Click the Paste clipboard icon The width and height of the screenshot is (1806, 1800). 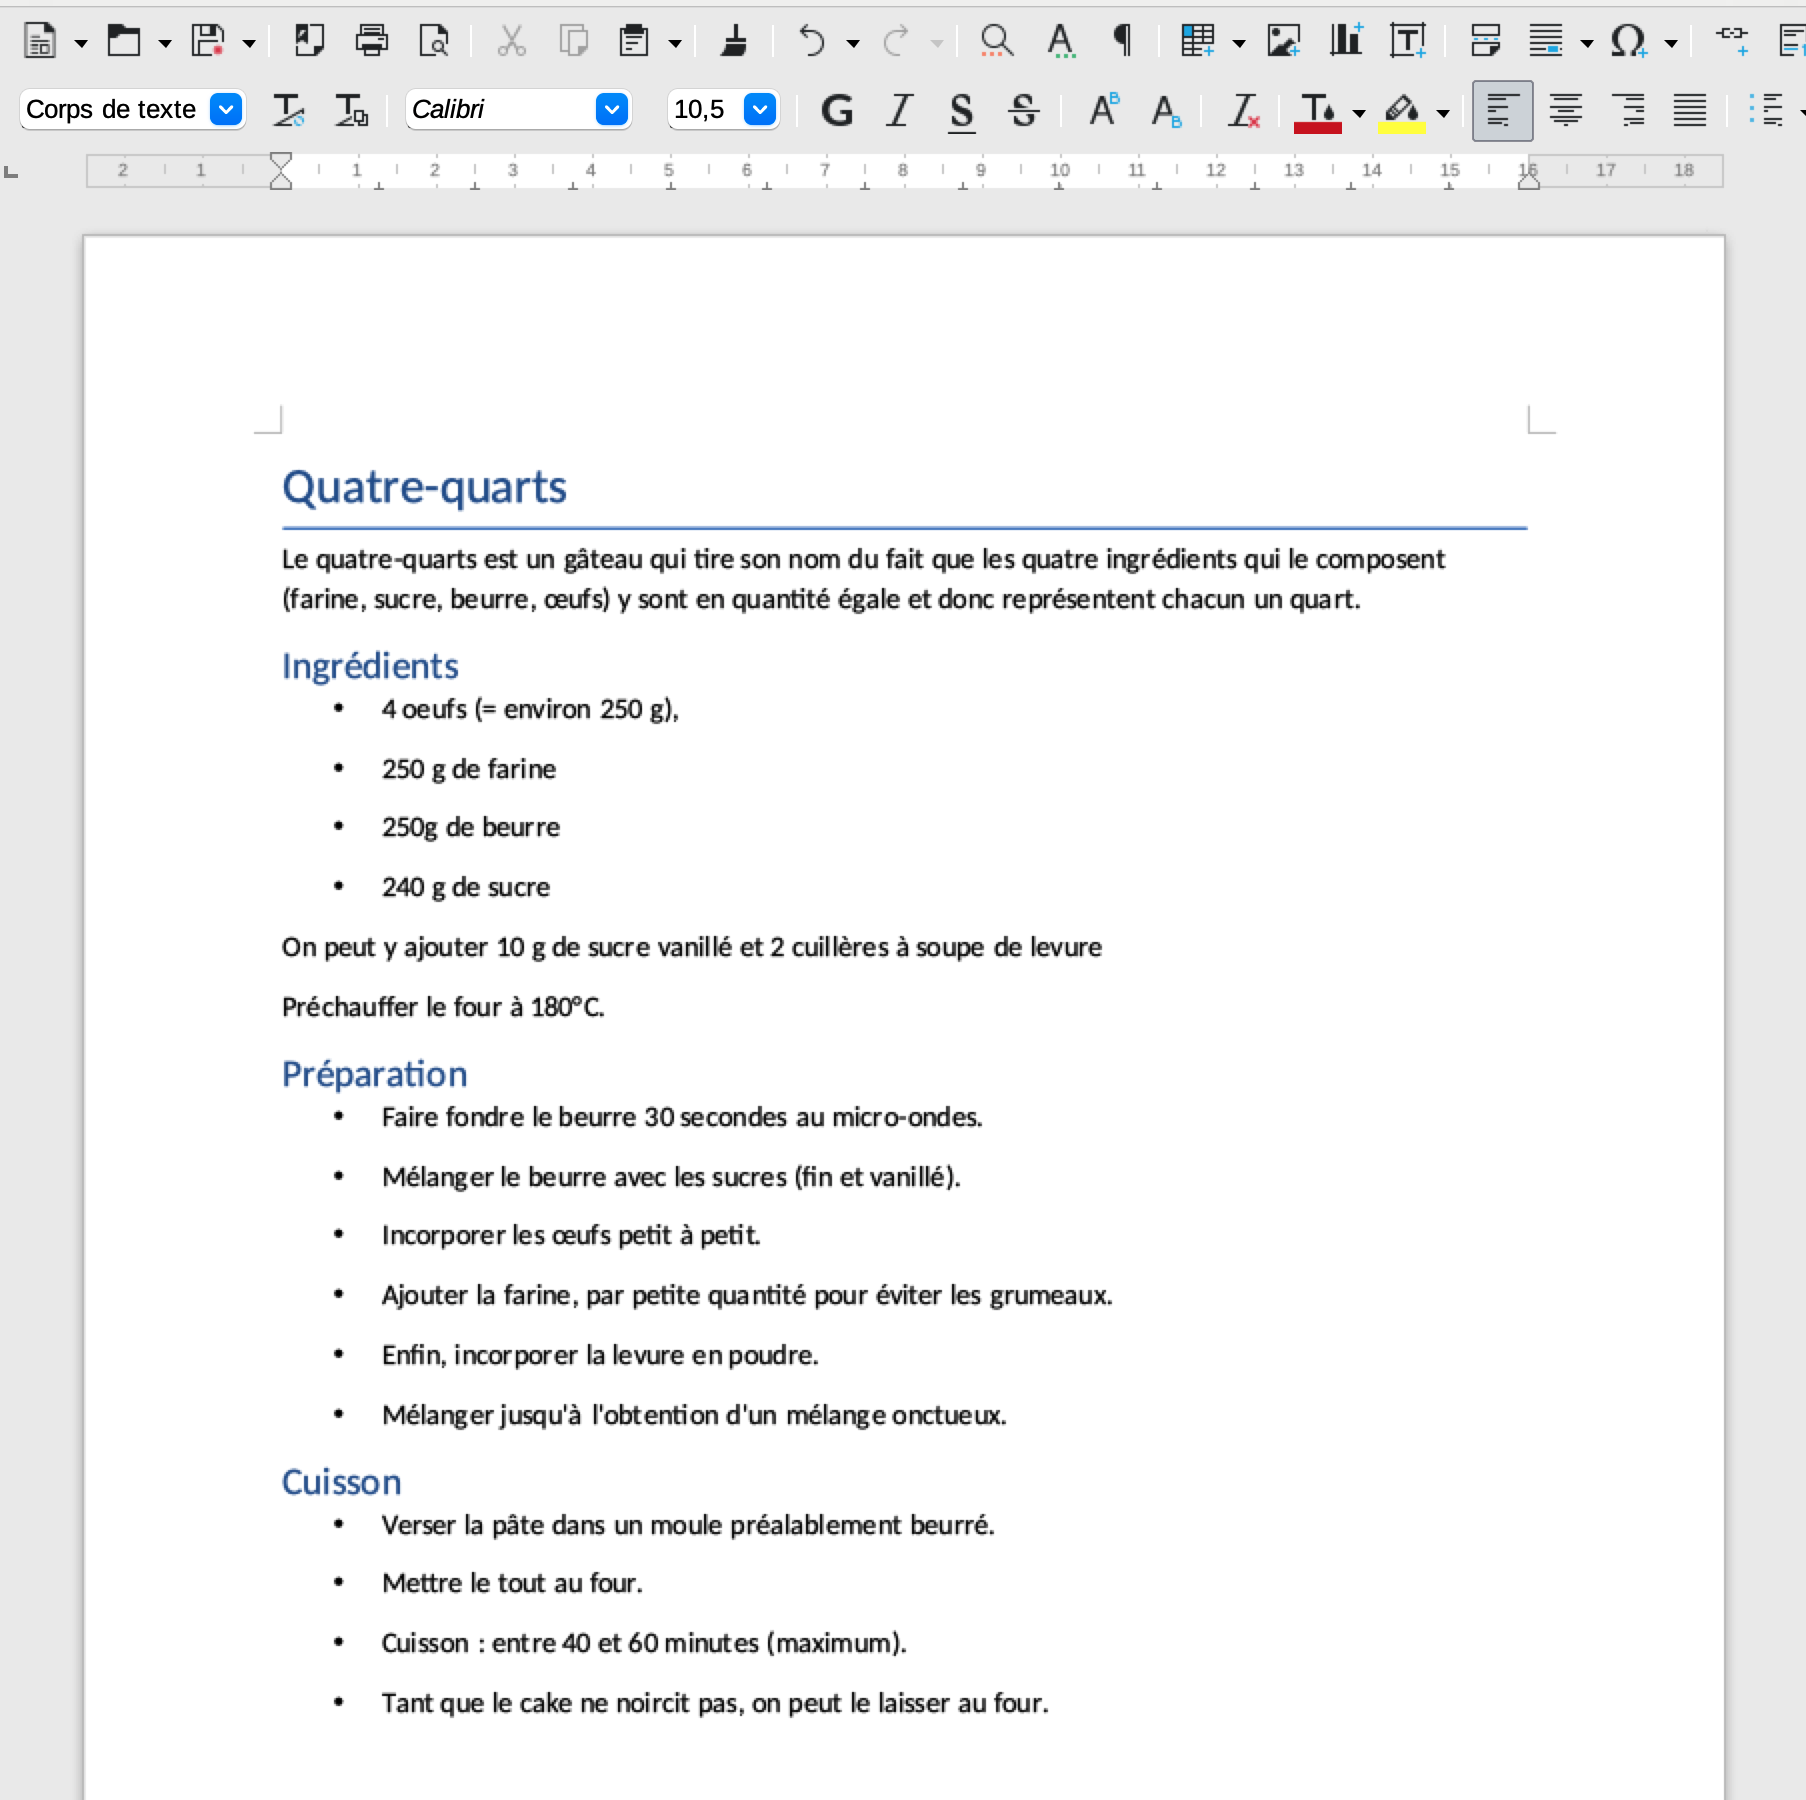point(634,41)
